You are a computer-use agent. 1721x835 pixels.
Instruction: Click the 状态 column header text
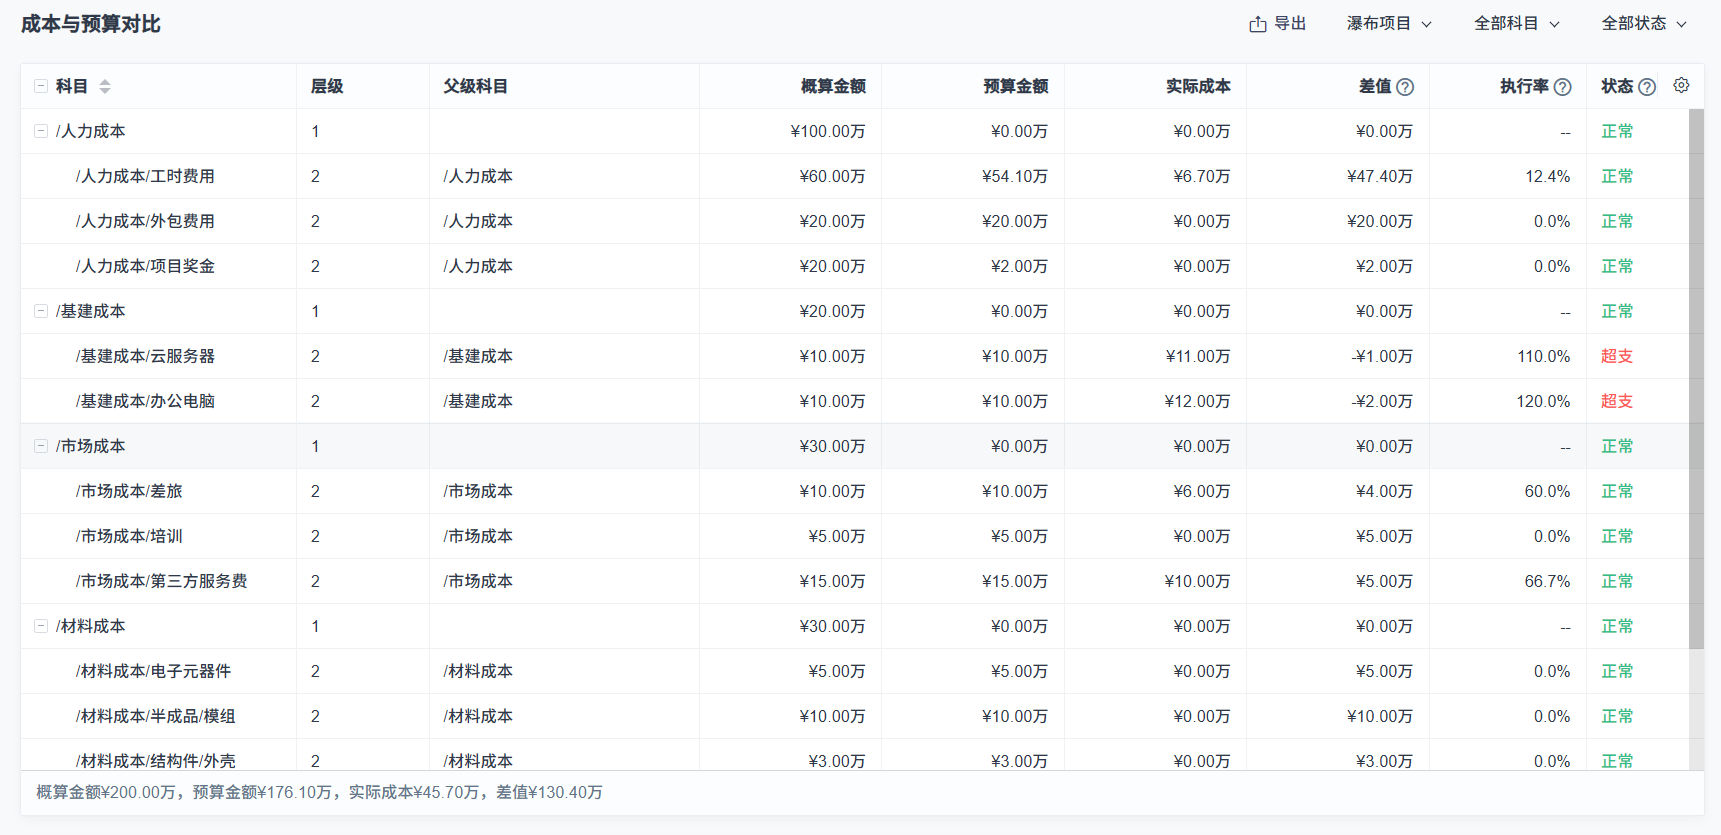pos(1617,87)
